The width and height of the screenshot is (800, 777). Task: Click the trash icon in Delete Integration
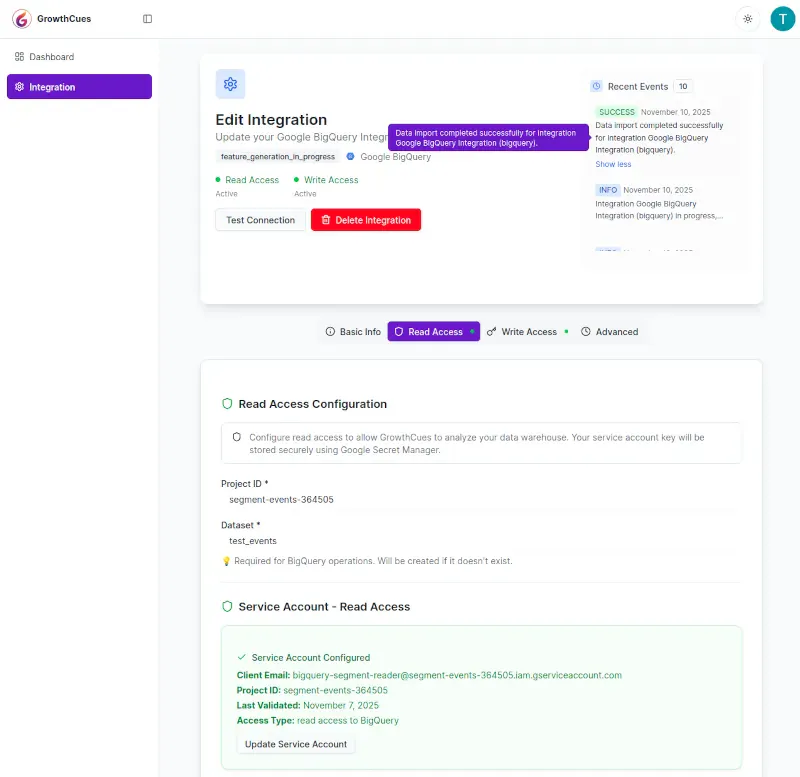pos(326,220)
